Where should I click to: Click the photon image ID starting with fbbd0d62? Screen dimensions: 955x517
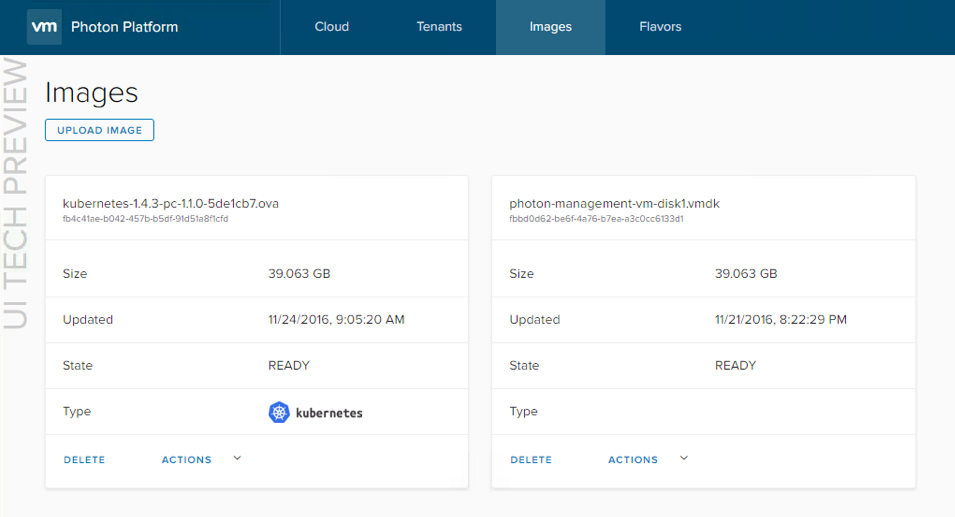coord(596,219)
